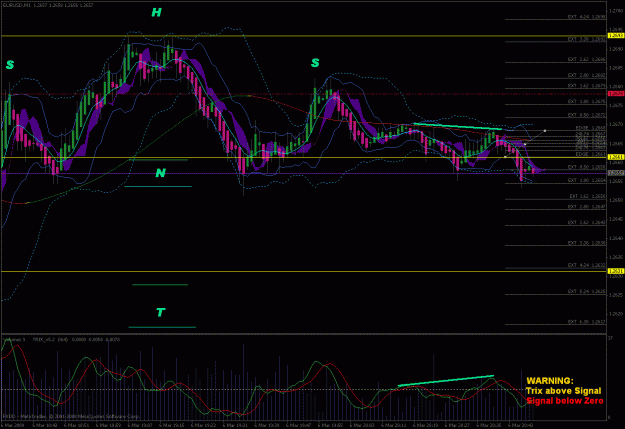The image size is (625, 429).
Task: Select the lowest 'EXT 6.38' level label
Action: coord(586,322)
